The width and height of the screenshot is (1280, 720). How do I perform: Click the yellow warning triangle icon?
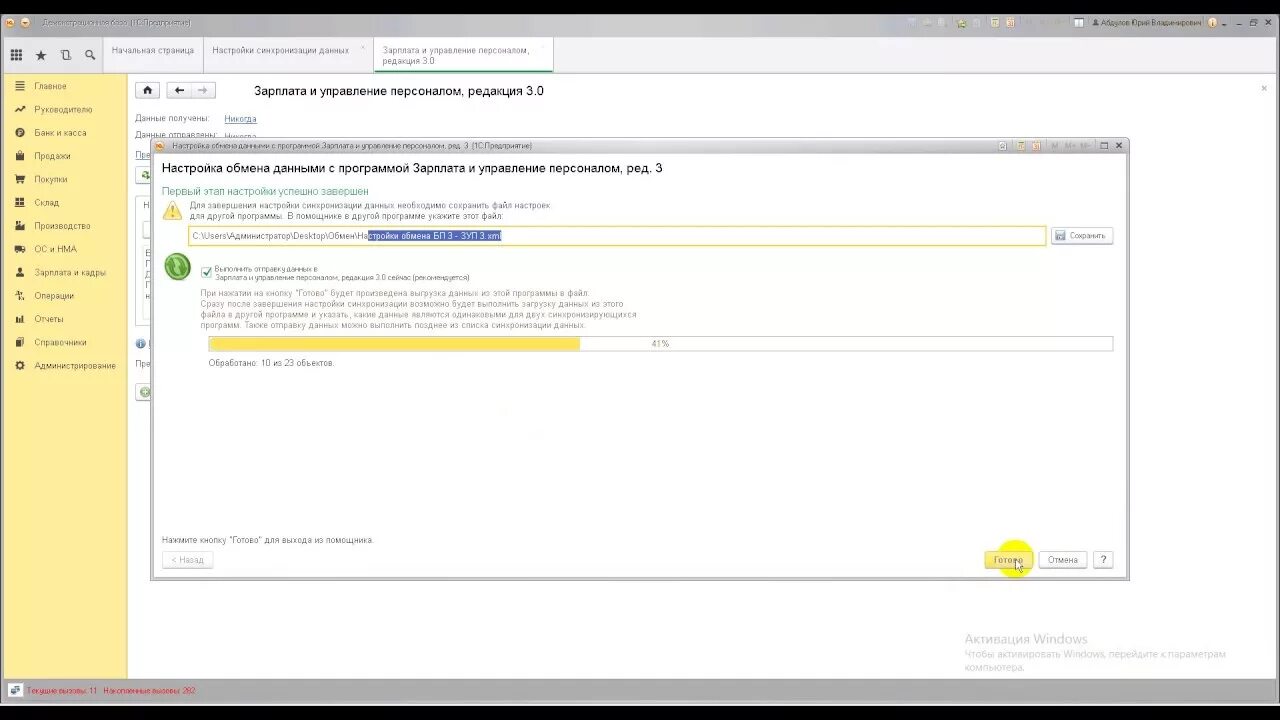(x=173, y=210)
